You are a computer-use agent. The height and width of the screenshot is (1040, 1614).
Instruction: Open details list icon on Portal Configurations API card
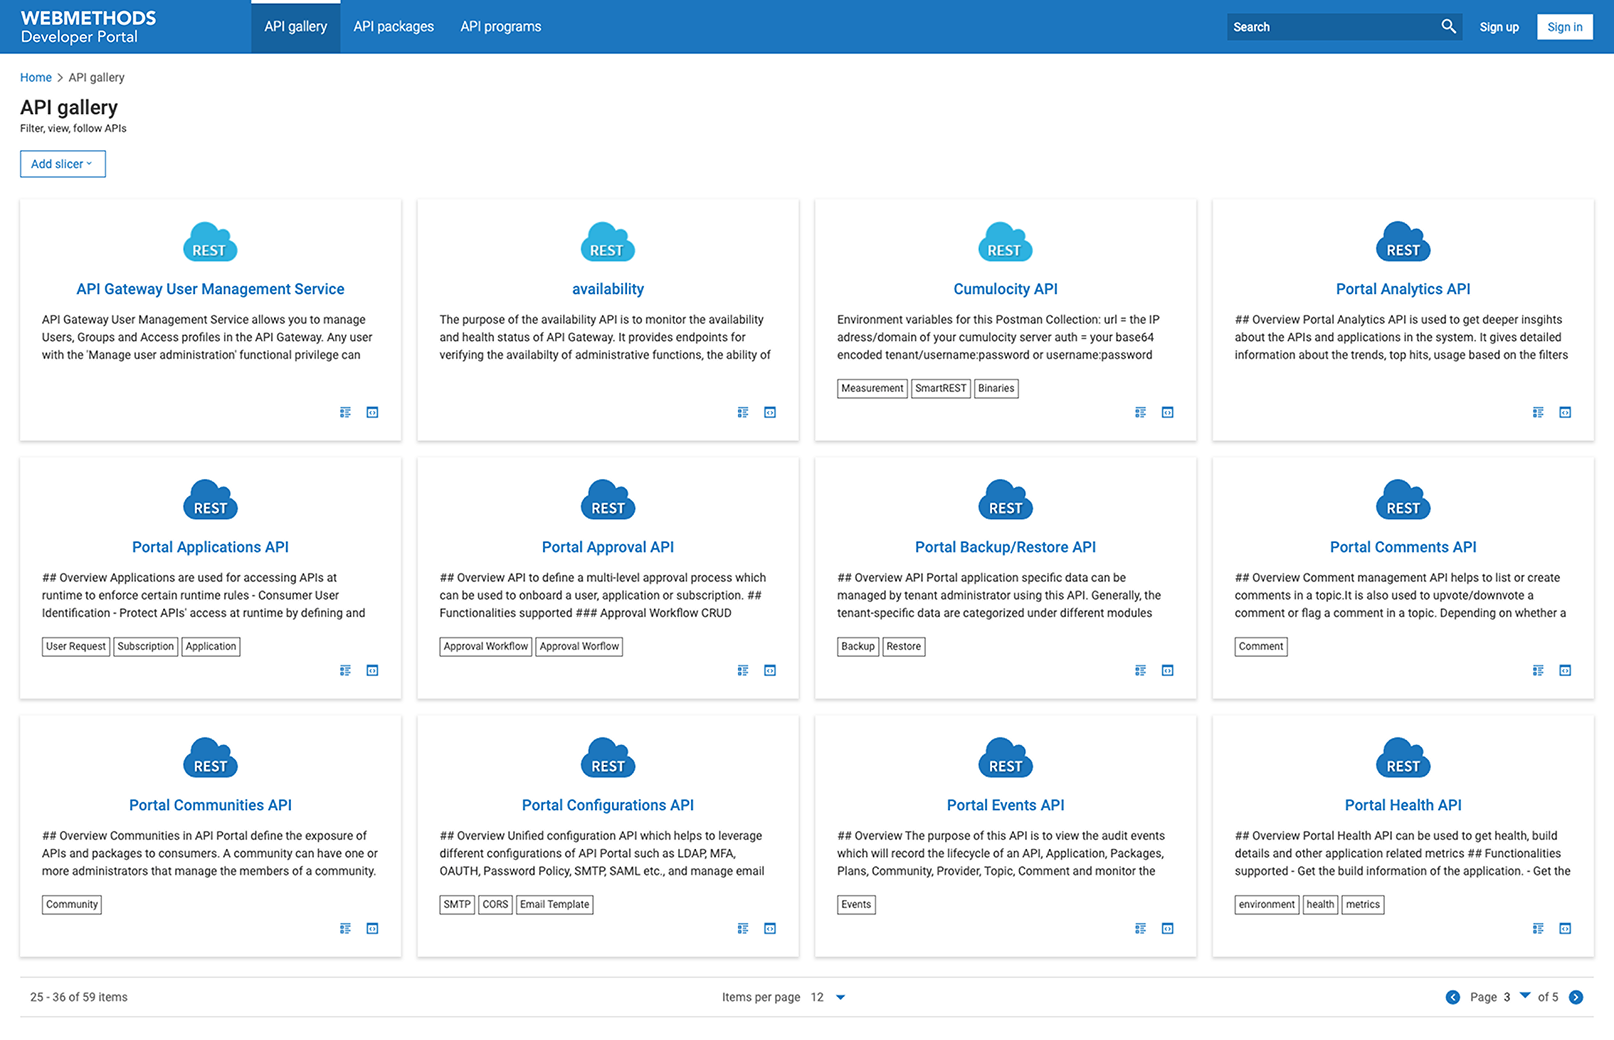click(743, 928)
